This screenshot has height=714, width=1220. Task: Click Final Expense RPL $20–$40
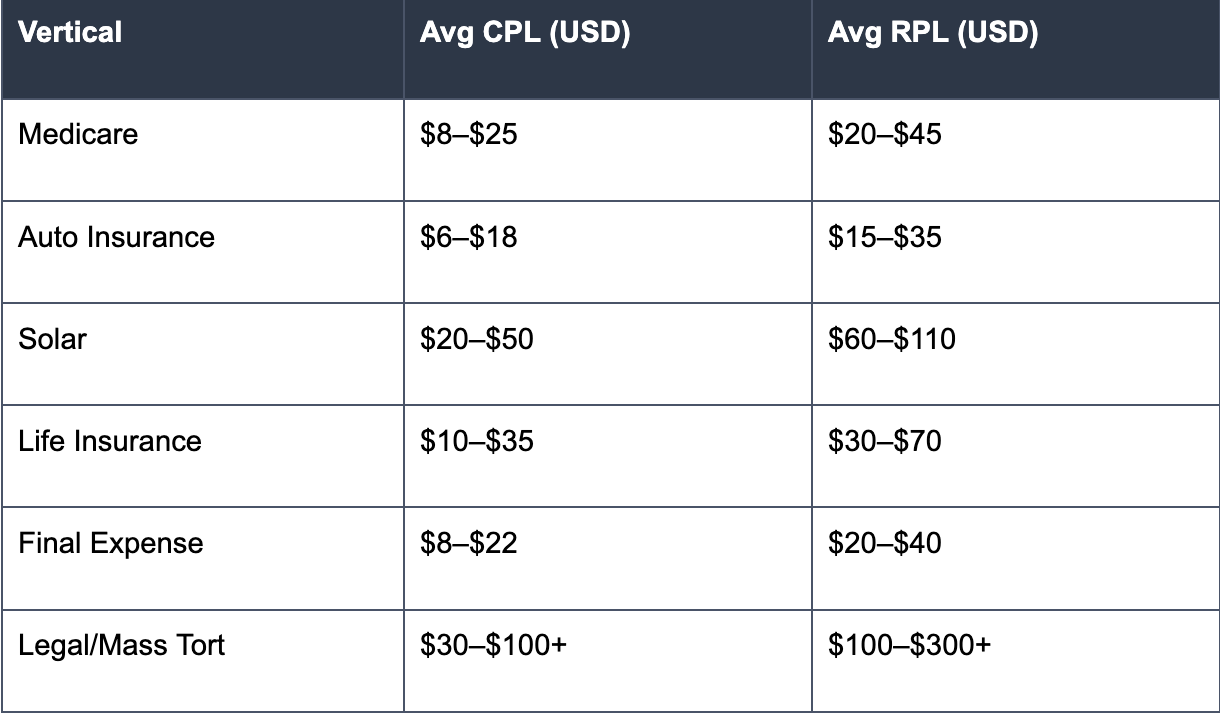click(x=885, y=543)
